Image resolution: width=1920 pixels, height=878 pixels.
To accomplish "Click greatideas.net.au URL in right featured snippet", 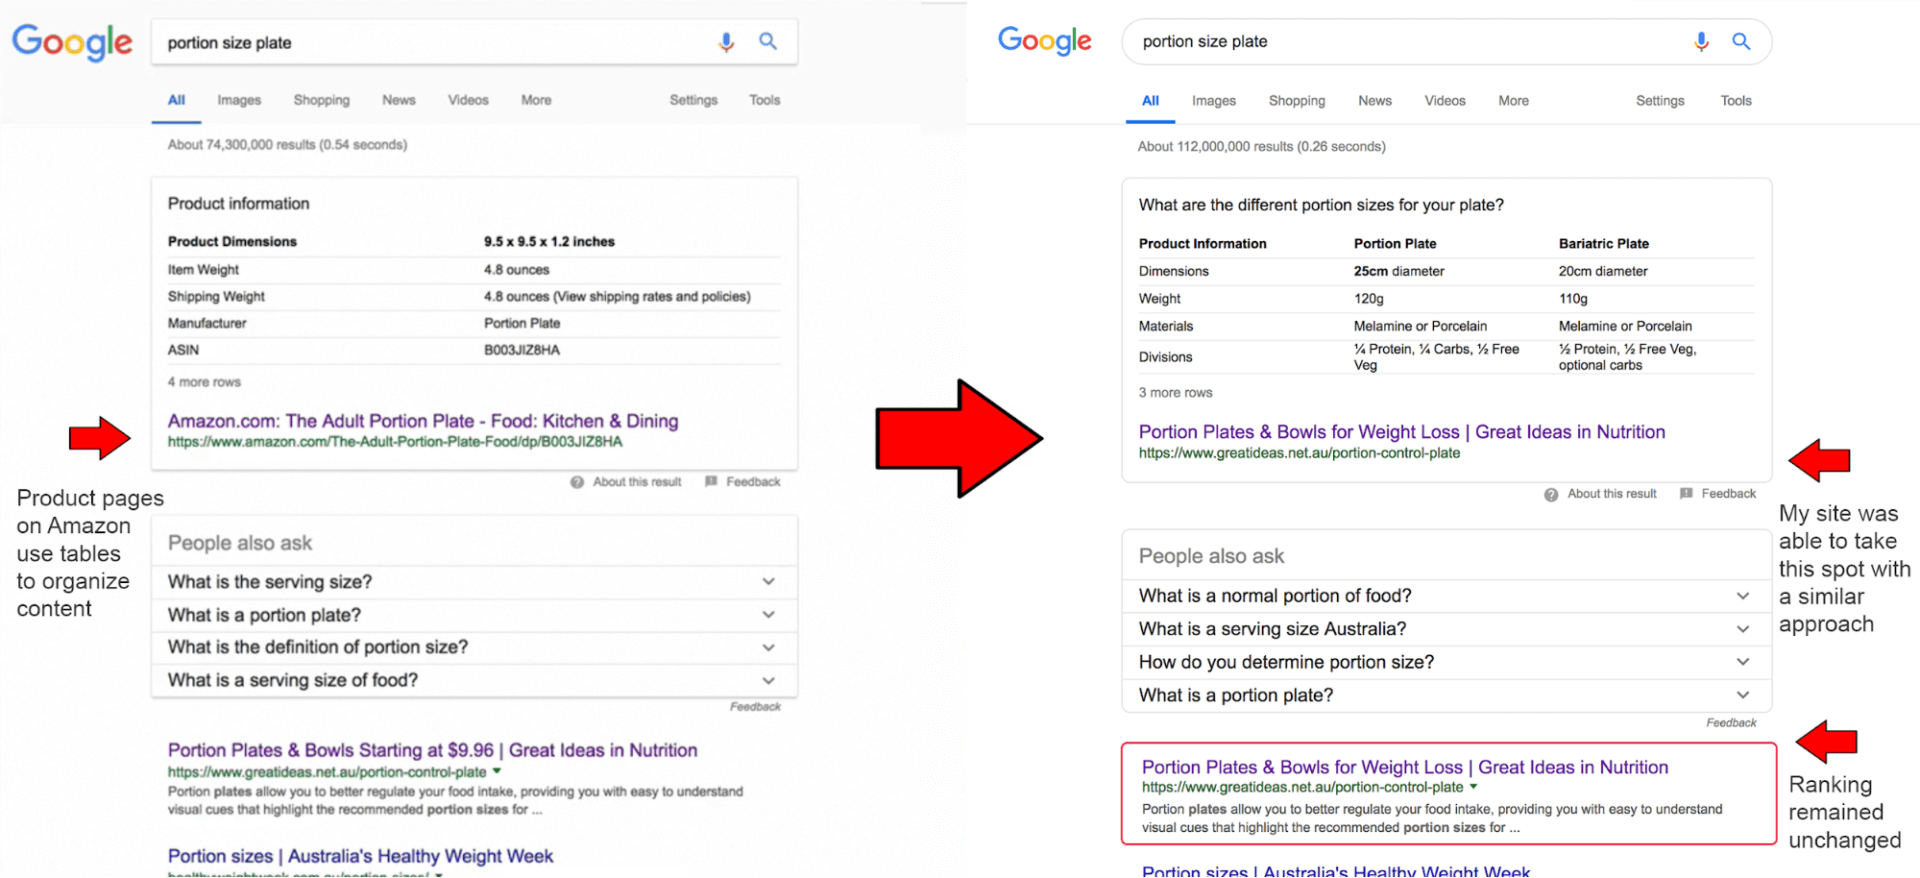I will pyautogui.click(x=1299, y=453).
